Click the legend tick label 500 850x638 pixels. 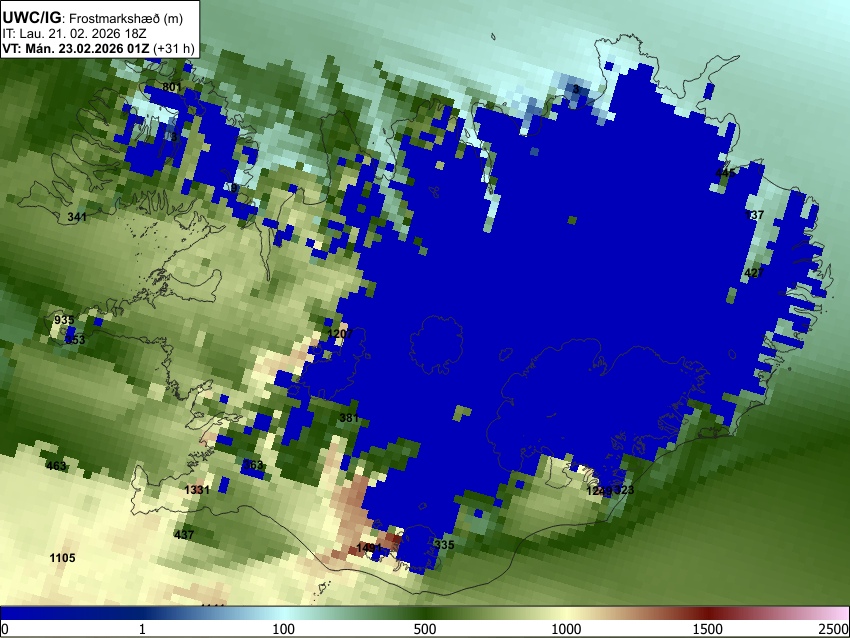tap(424, 629)
